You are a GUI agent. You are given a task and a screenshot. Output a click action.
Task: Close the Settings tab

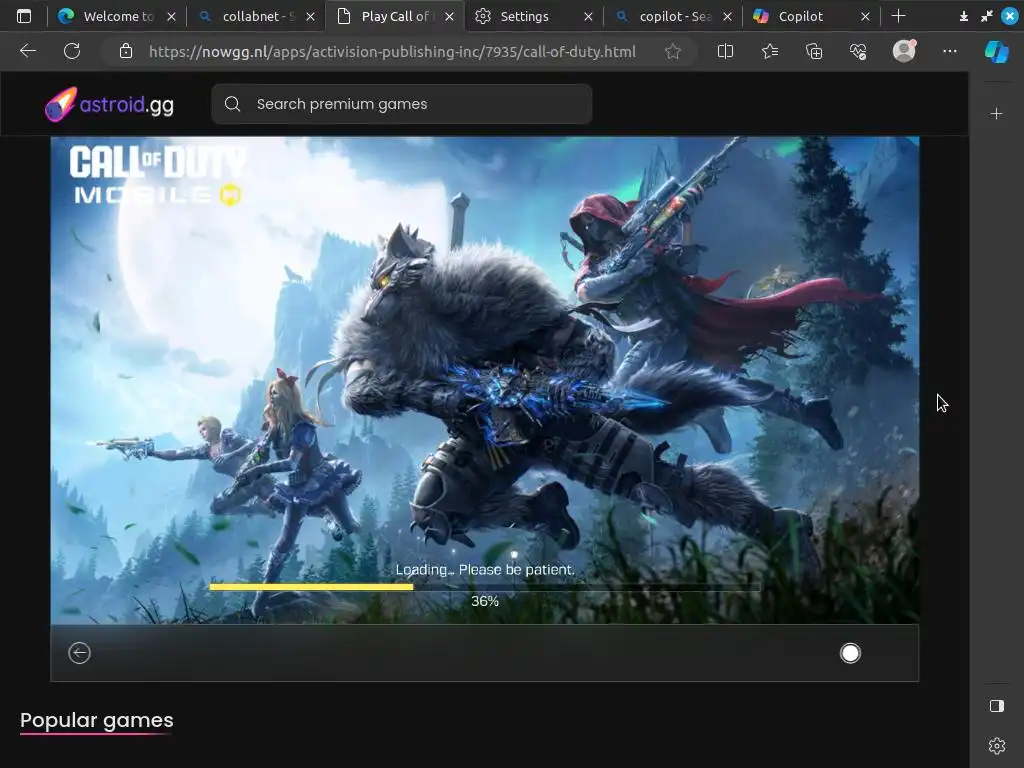coord(588,17)
